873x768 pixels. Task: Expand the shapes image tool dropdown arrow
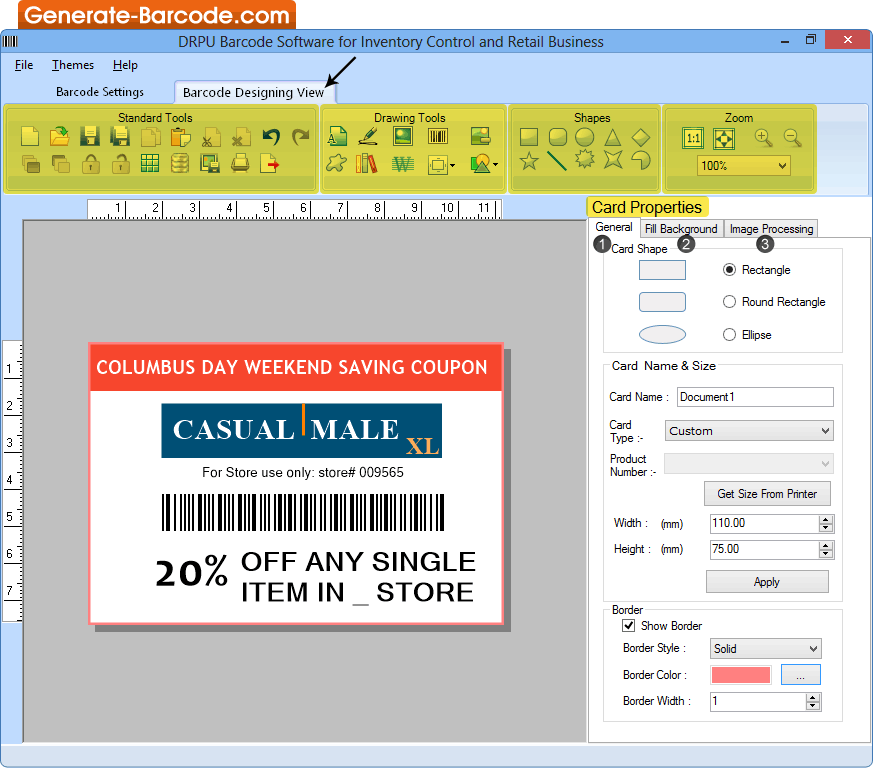pos(496,164)
